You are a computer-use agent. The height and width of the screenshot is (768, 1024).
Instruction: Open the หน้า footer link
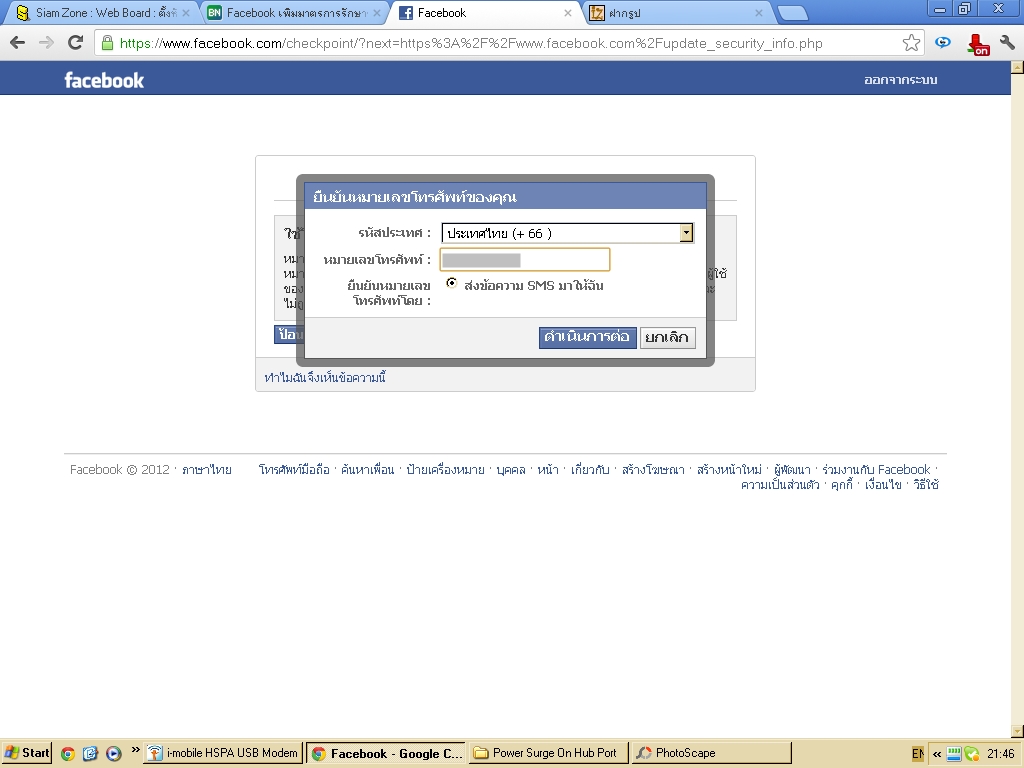(548, 470)
